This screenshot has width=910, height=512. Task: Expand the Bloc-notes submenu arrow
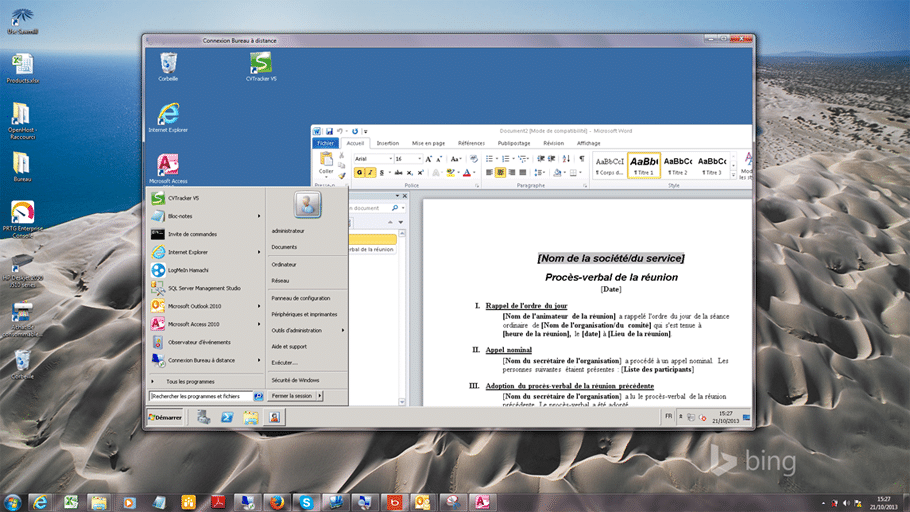[259, 216]
